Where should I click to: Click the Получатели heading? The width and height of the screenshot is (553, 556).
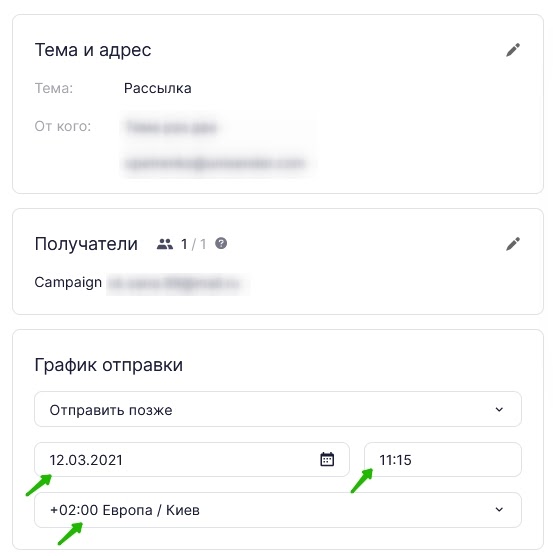coord(86,244)
